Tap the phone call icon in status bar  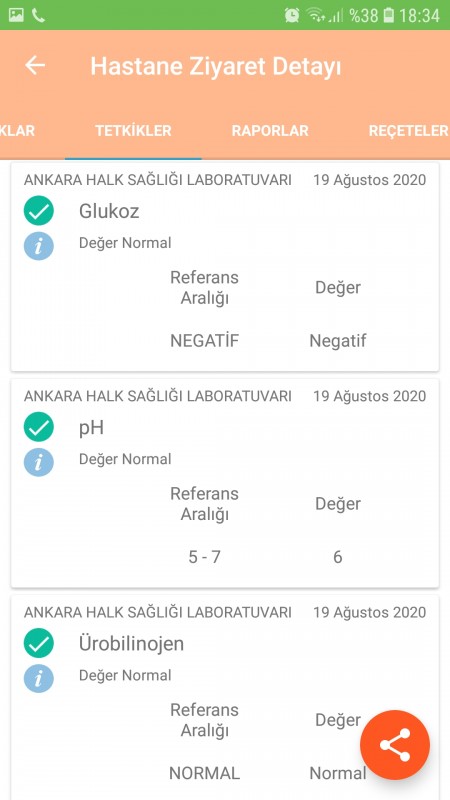click(x=38, y=15)
